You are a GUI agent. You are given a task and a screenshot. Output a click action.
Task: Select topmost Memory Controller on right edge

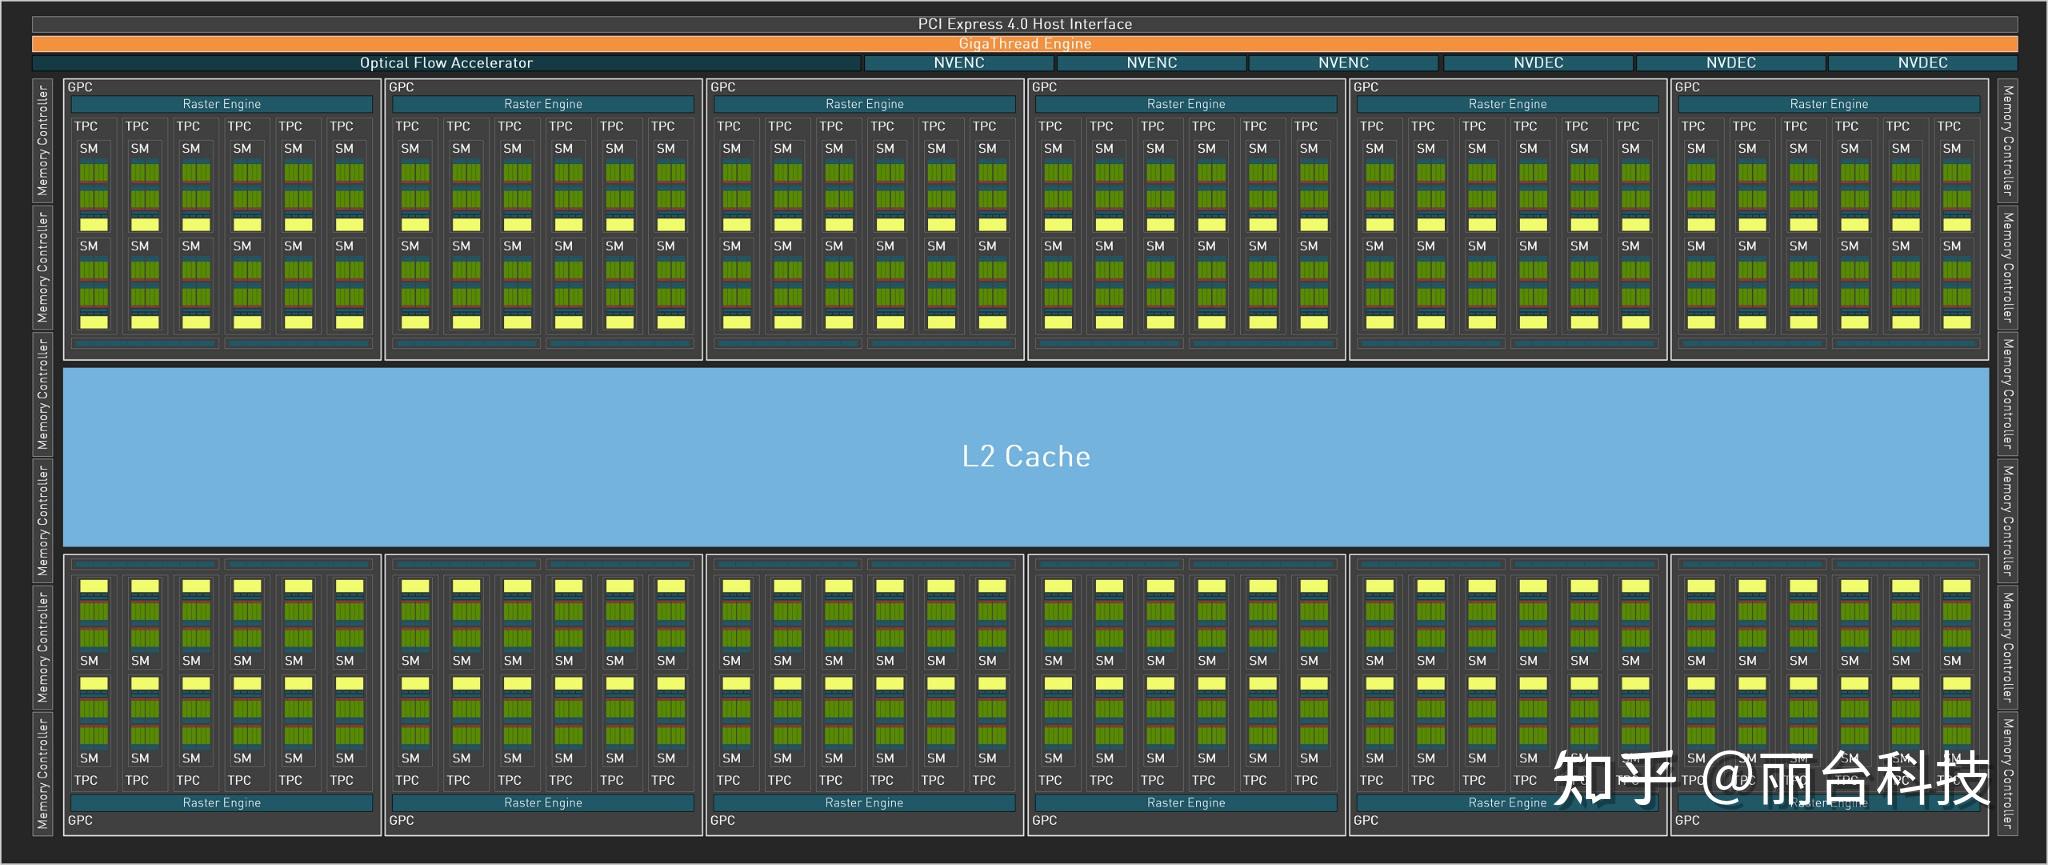pos(2007,140)
